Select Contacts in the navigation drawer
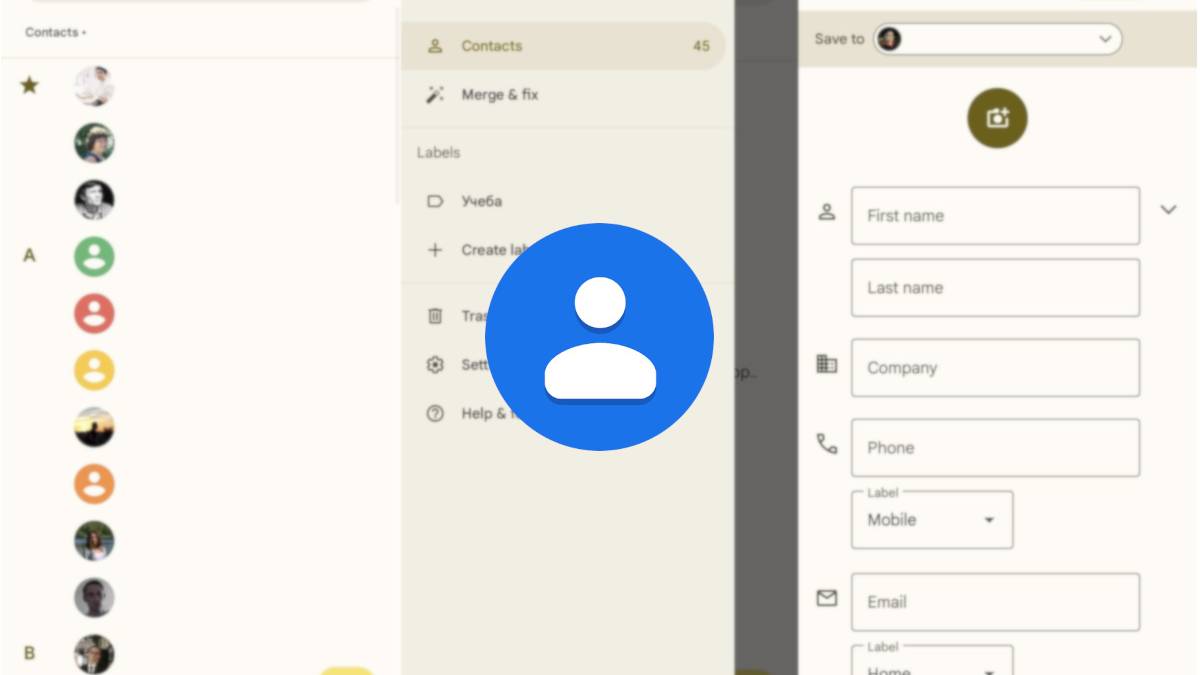The width and height of the screenshot is (1200, 675). click(x=564, y=46)
